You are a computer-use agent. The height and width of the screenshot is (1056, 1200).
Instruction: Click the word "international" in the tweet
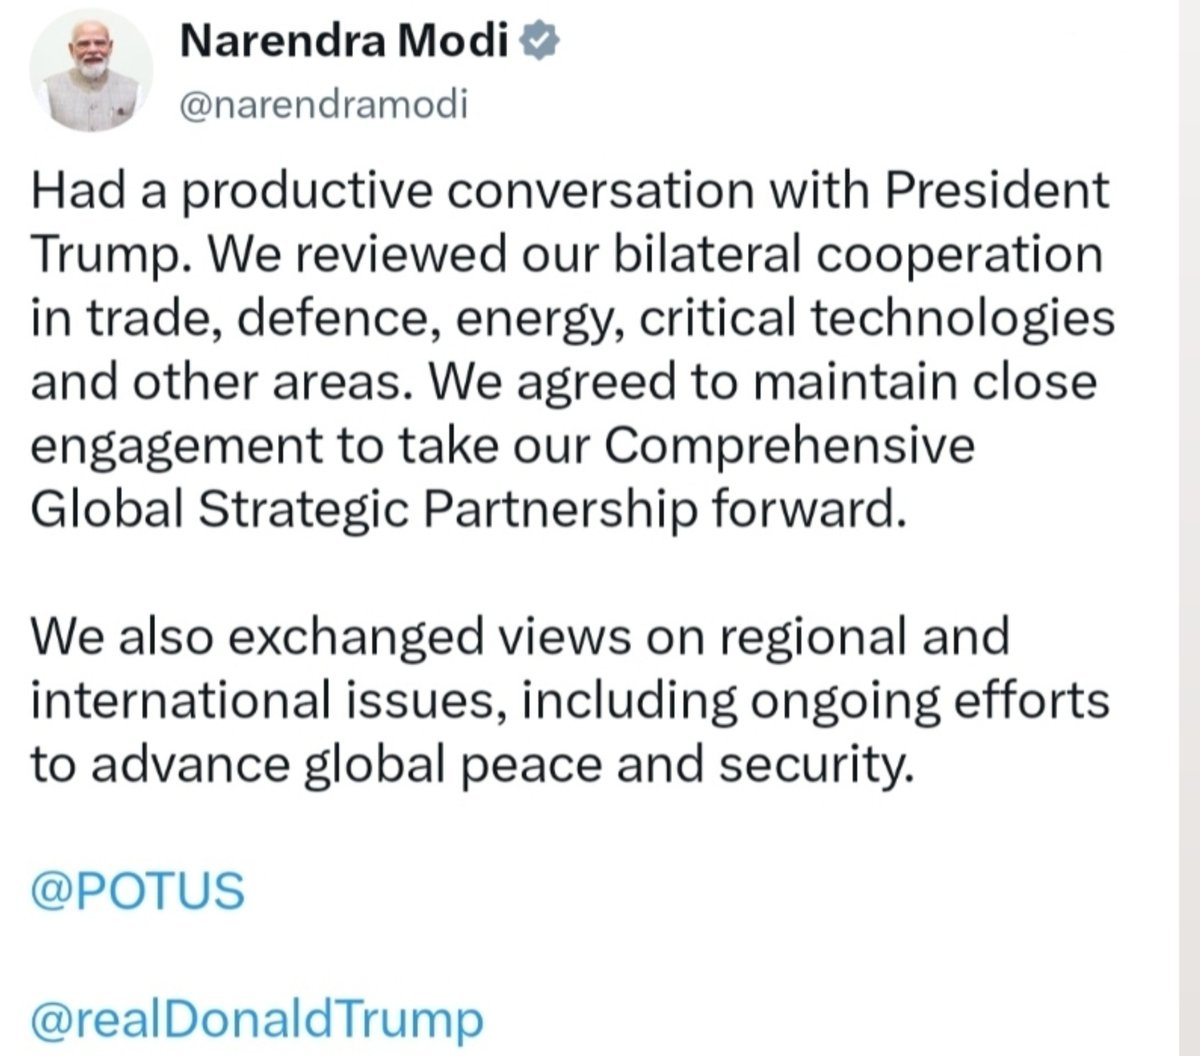[x=180, y=701]
